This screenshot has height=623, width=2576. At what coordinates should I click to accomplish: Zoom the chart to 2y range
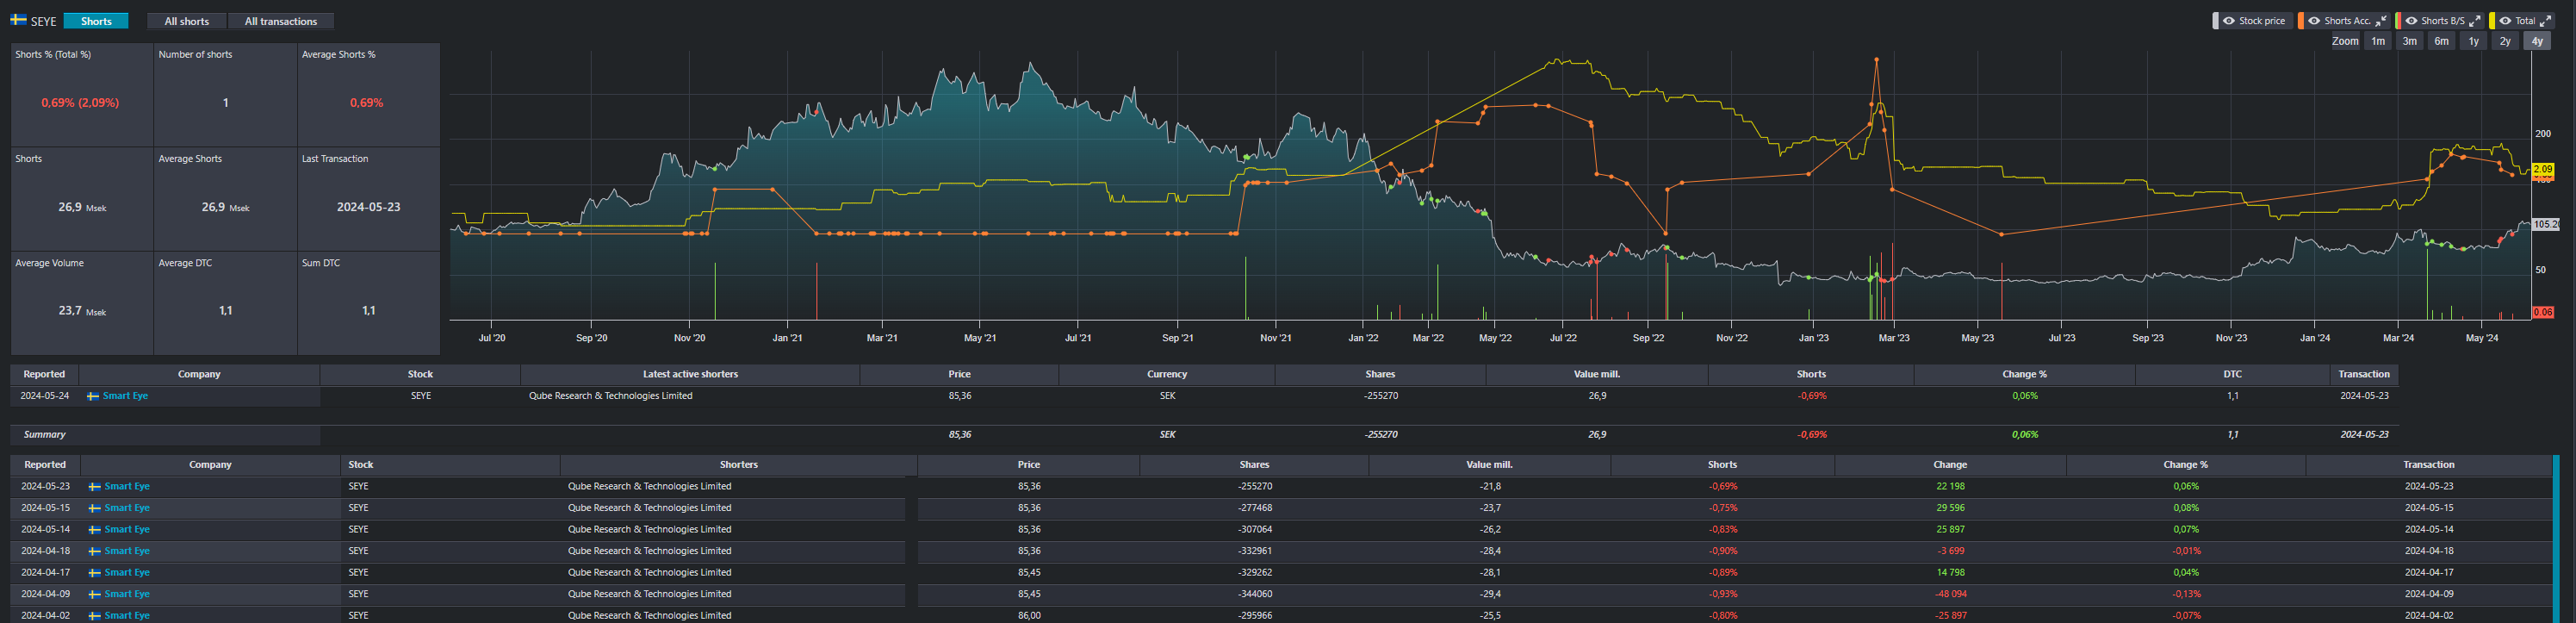2505,41
